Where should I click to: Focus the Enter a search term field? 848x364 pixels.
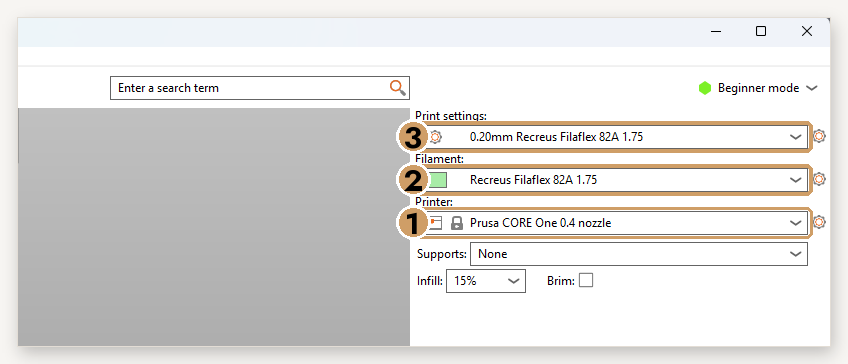coord(260,88)
